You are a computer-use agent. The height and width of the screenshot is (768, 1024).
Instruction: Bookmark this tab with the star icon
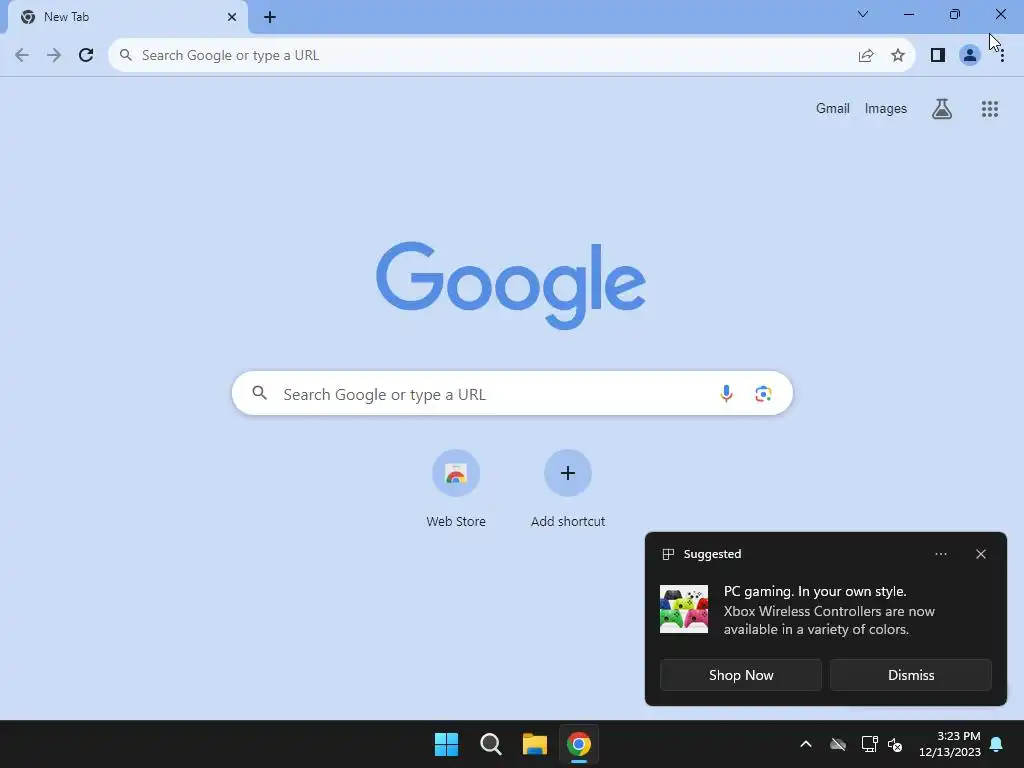(x=898, y=56)
